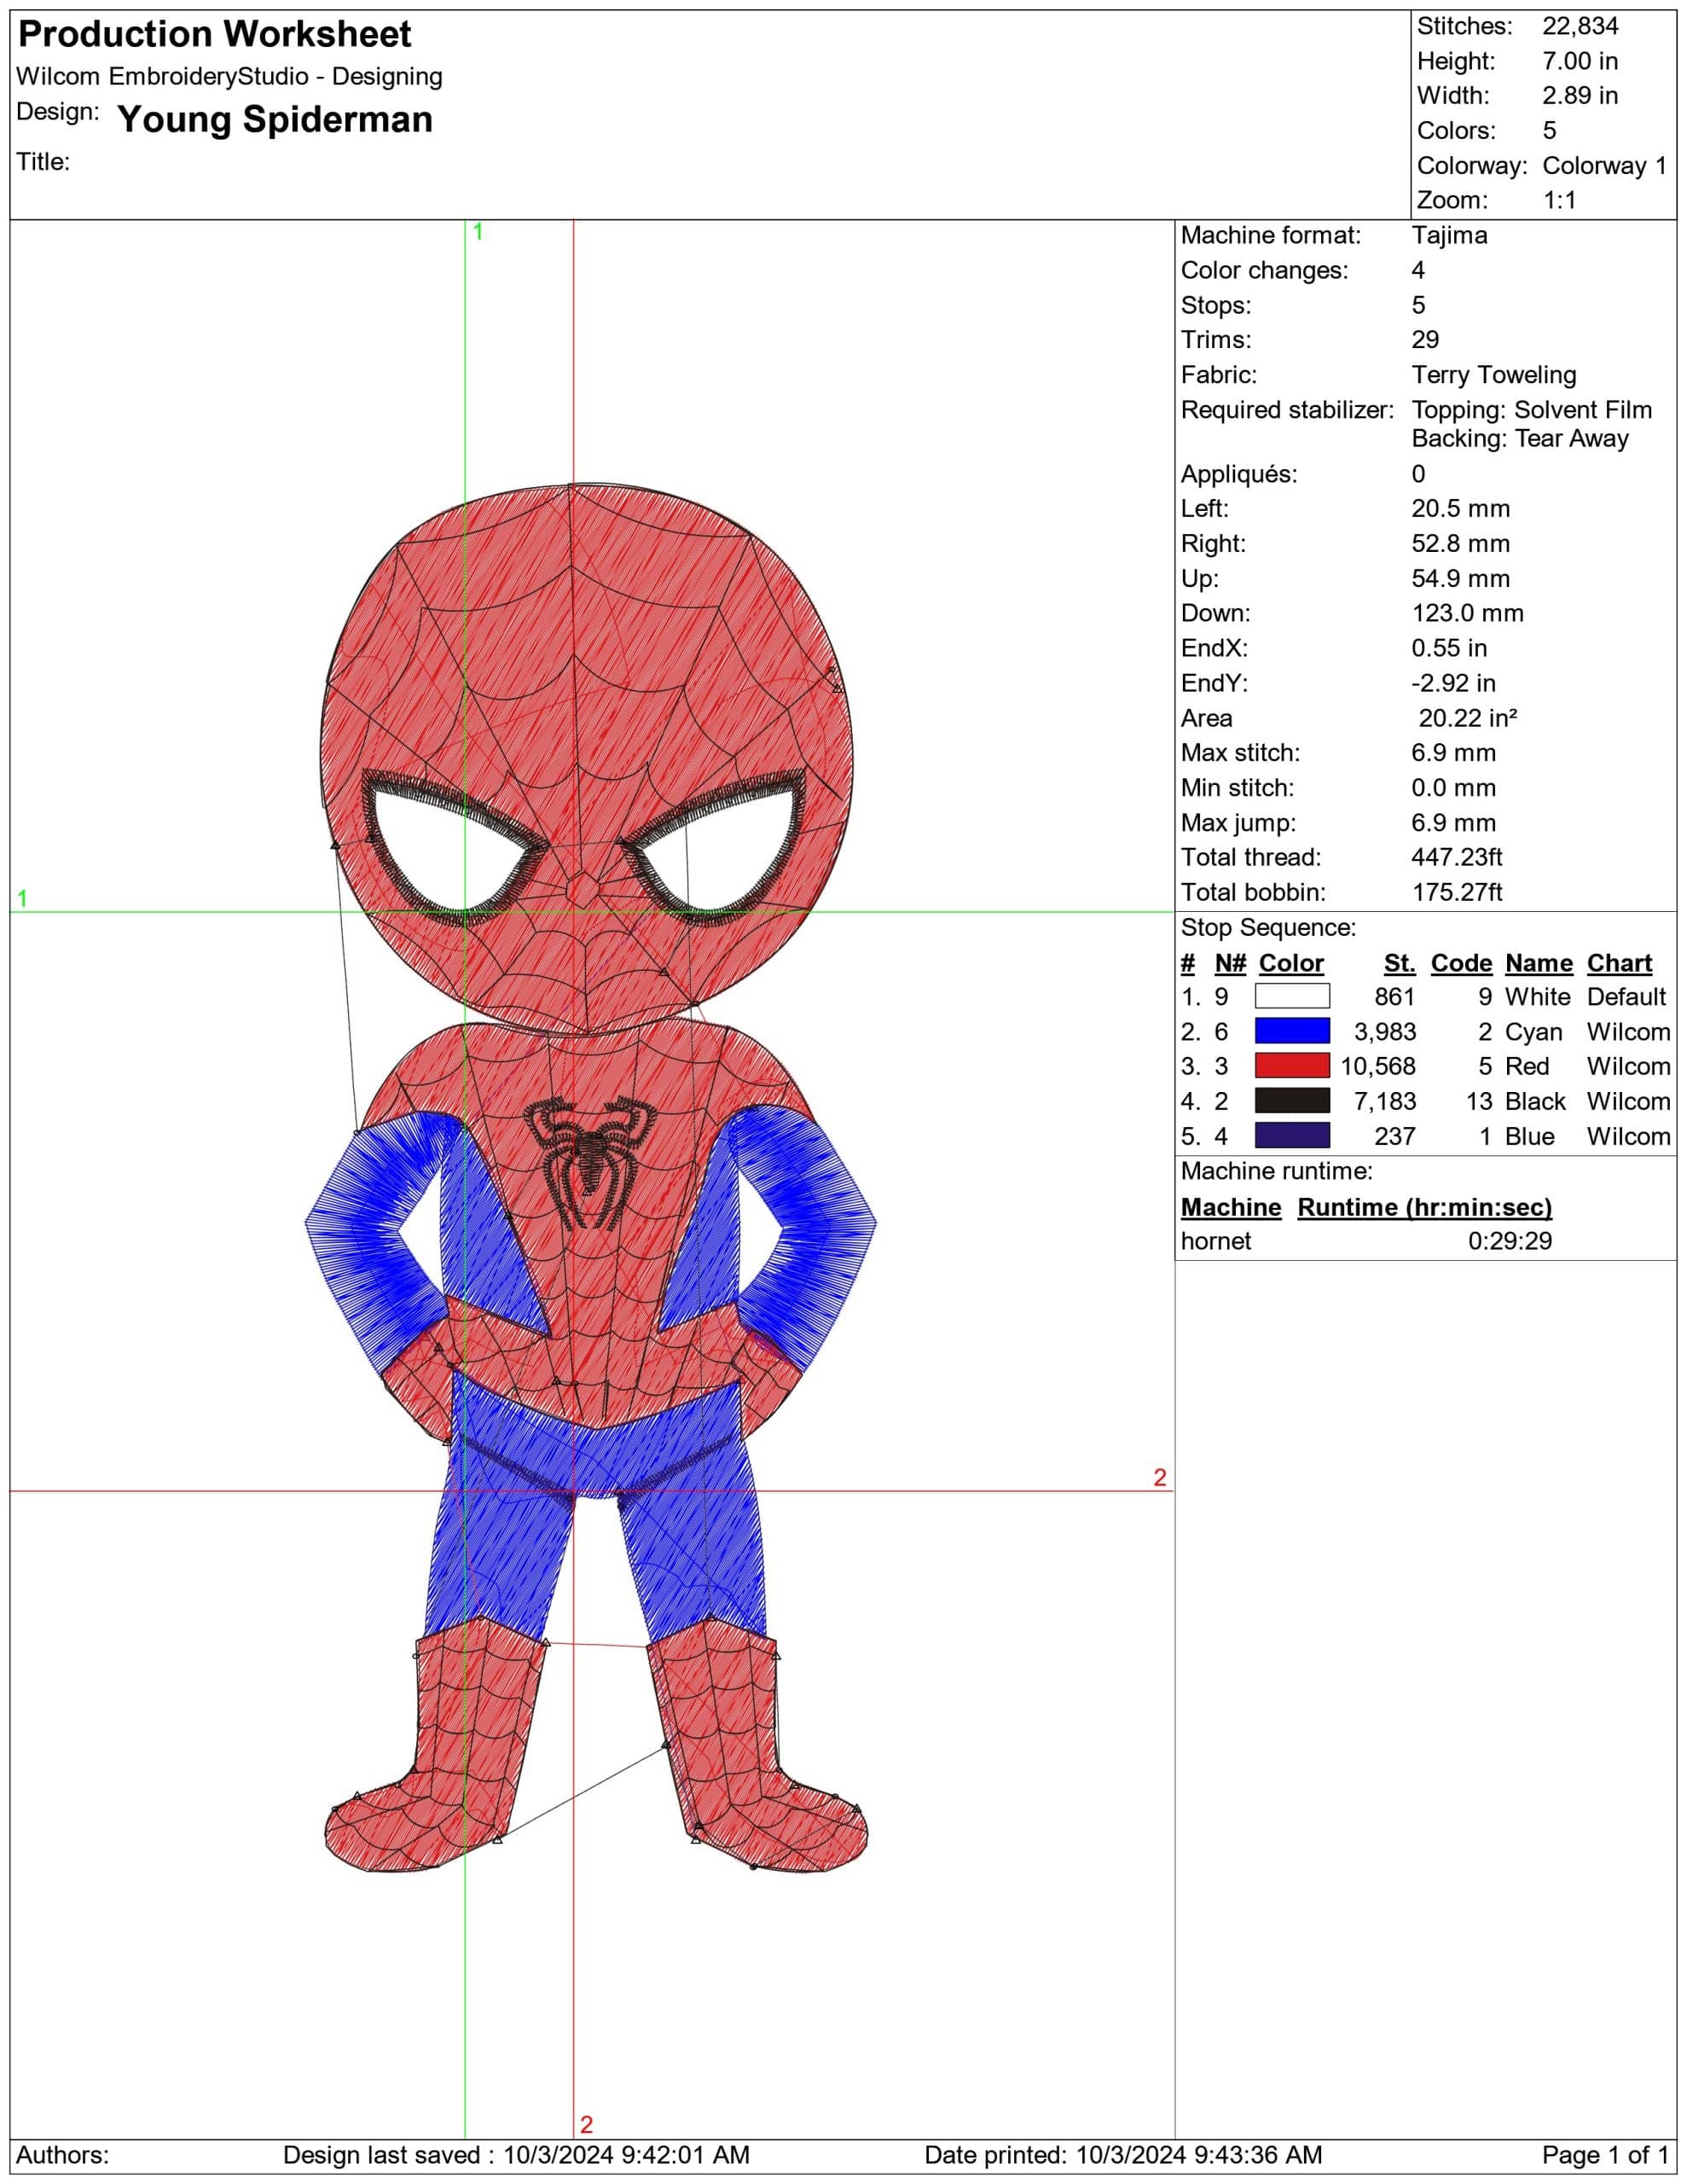This screenshot has height=2184, width=1687.
Task: Click 'Page 1 of 1' in the footer
Action: pyautogui.click(x=1605, y=2155)
